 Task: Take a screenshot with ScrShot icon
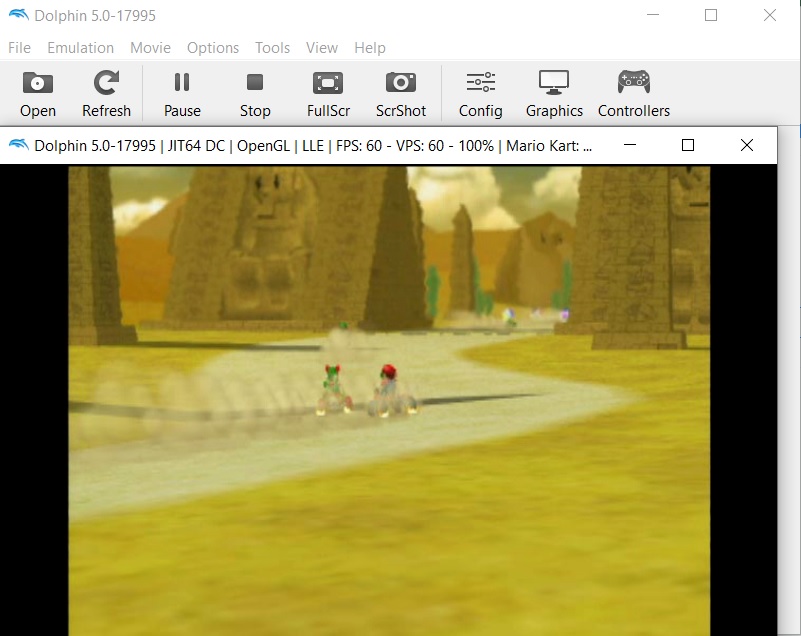(x=401, y=94)
